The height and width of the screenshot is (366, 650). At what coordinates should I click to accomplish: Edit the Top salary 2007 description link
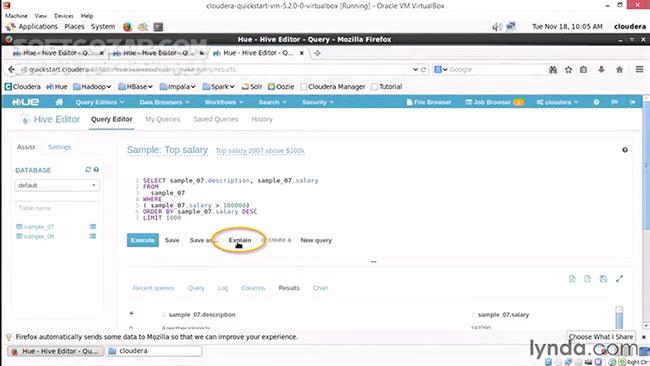click(260, 151)
